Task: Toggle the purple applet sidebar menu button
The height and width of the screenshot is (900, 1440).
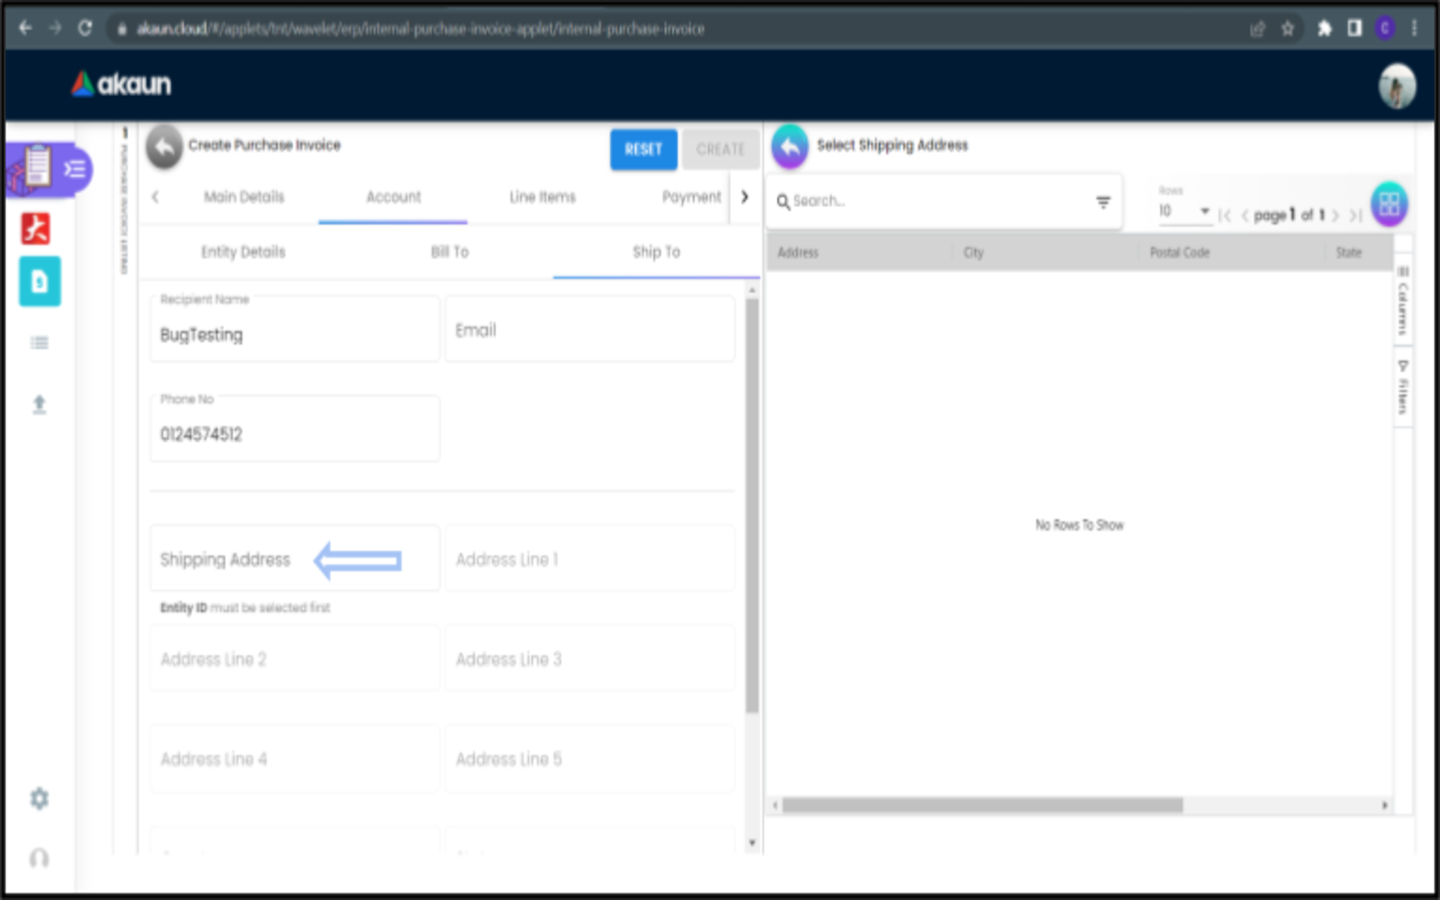Action: click(74, 169)
